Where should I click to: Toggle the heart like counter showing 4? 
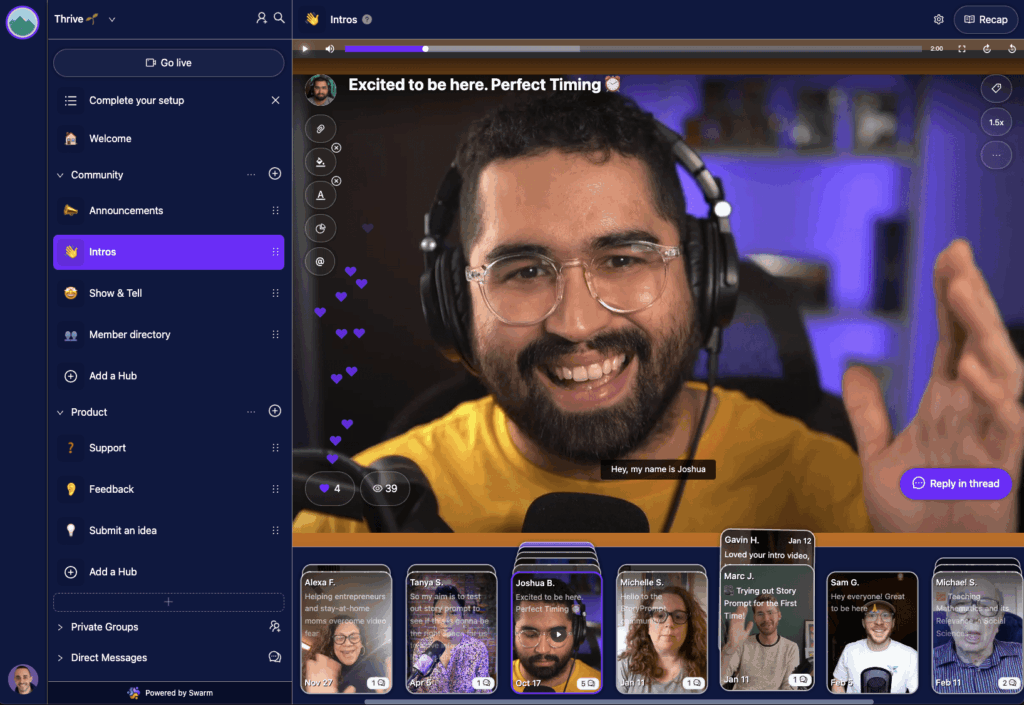coord(330,488)
